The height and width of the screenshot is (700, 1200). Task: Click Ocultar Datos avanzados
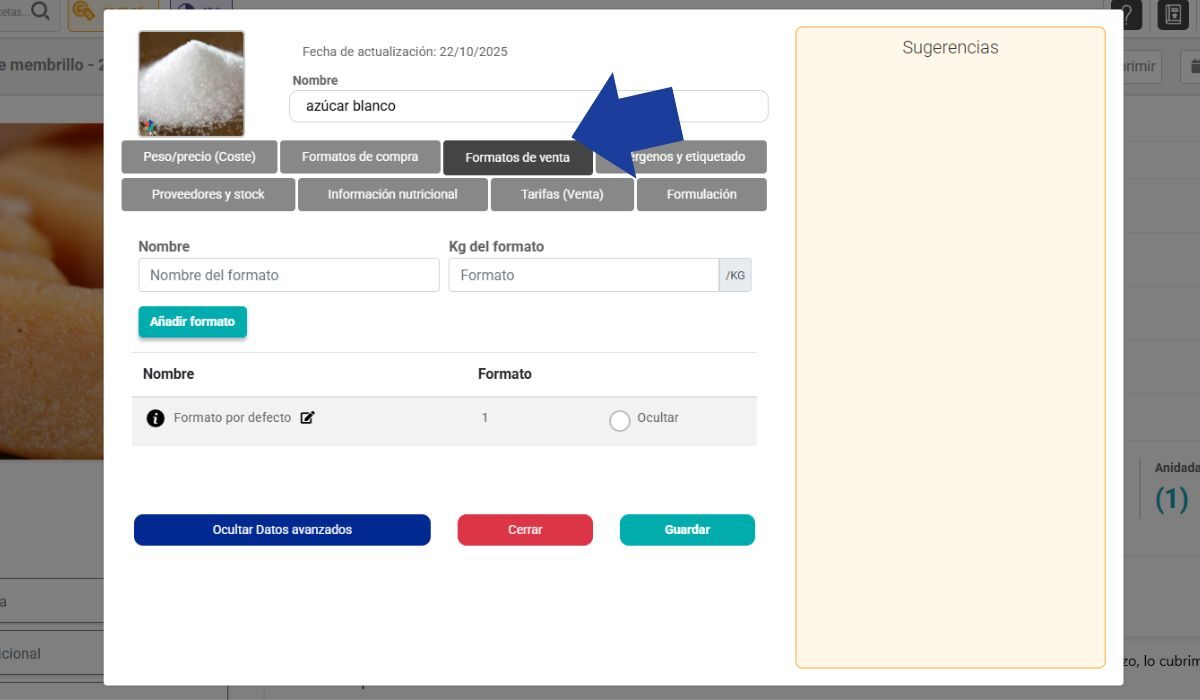pyautogui.click(x=282, y=529)
